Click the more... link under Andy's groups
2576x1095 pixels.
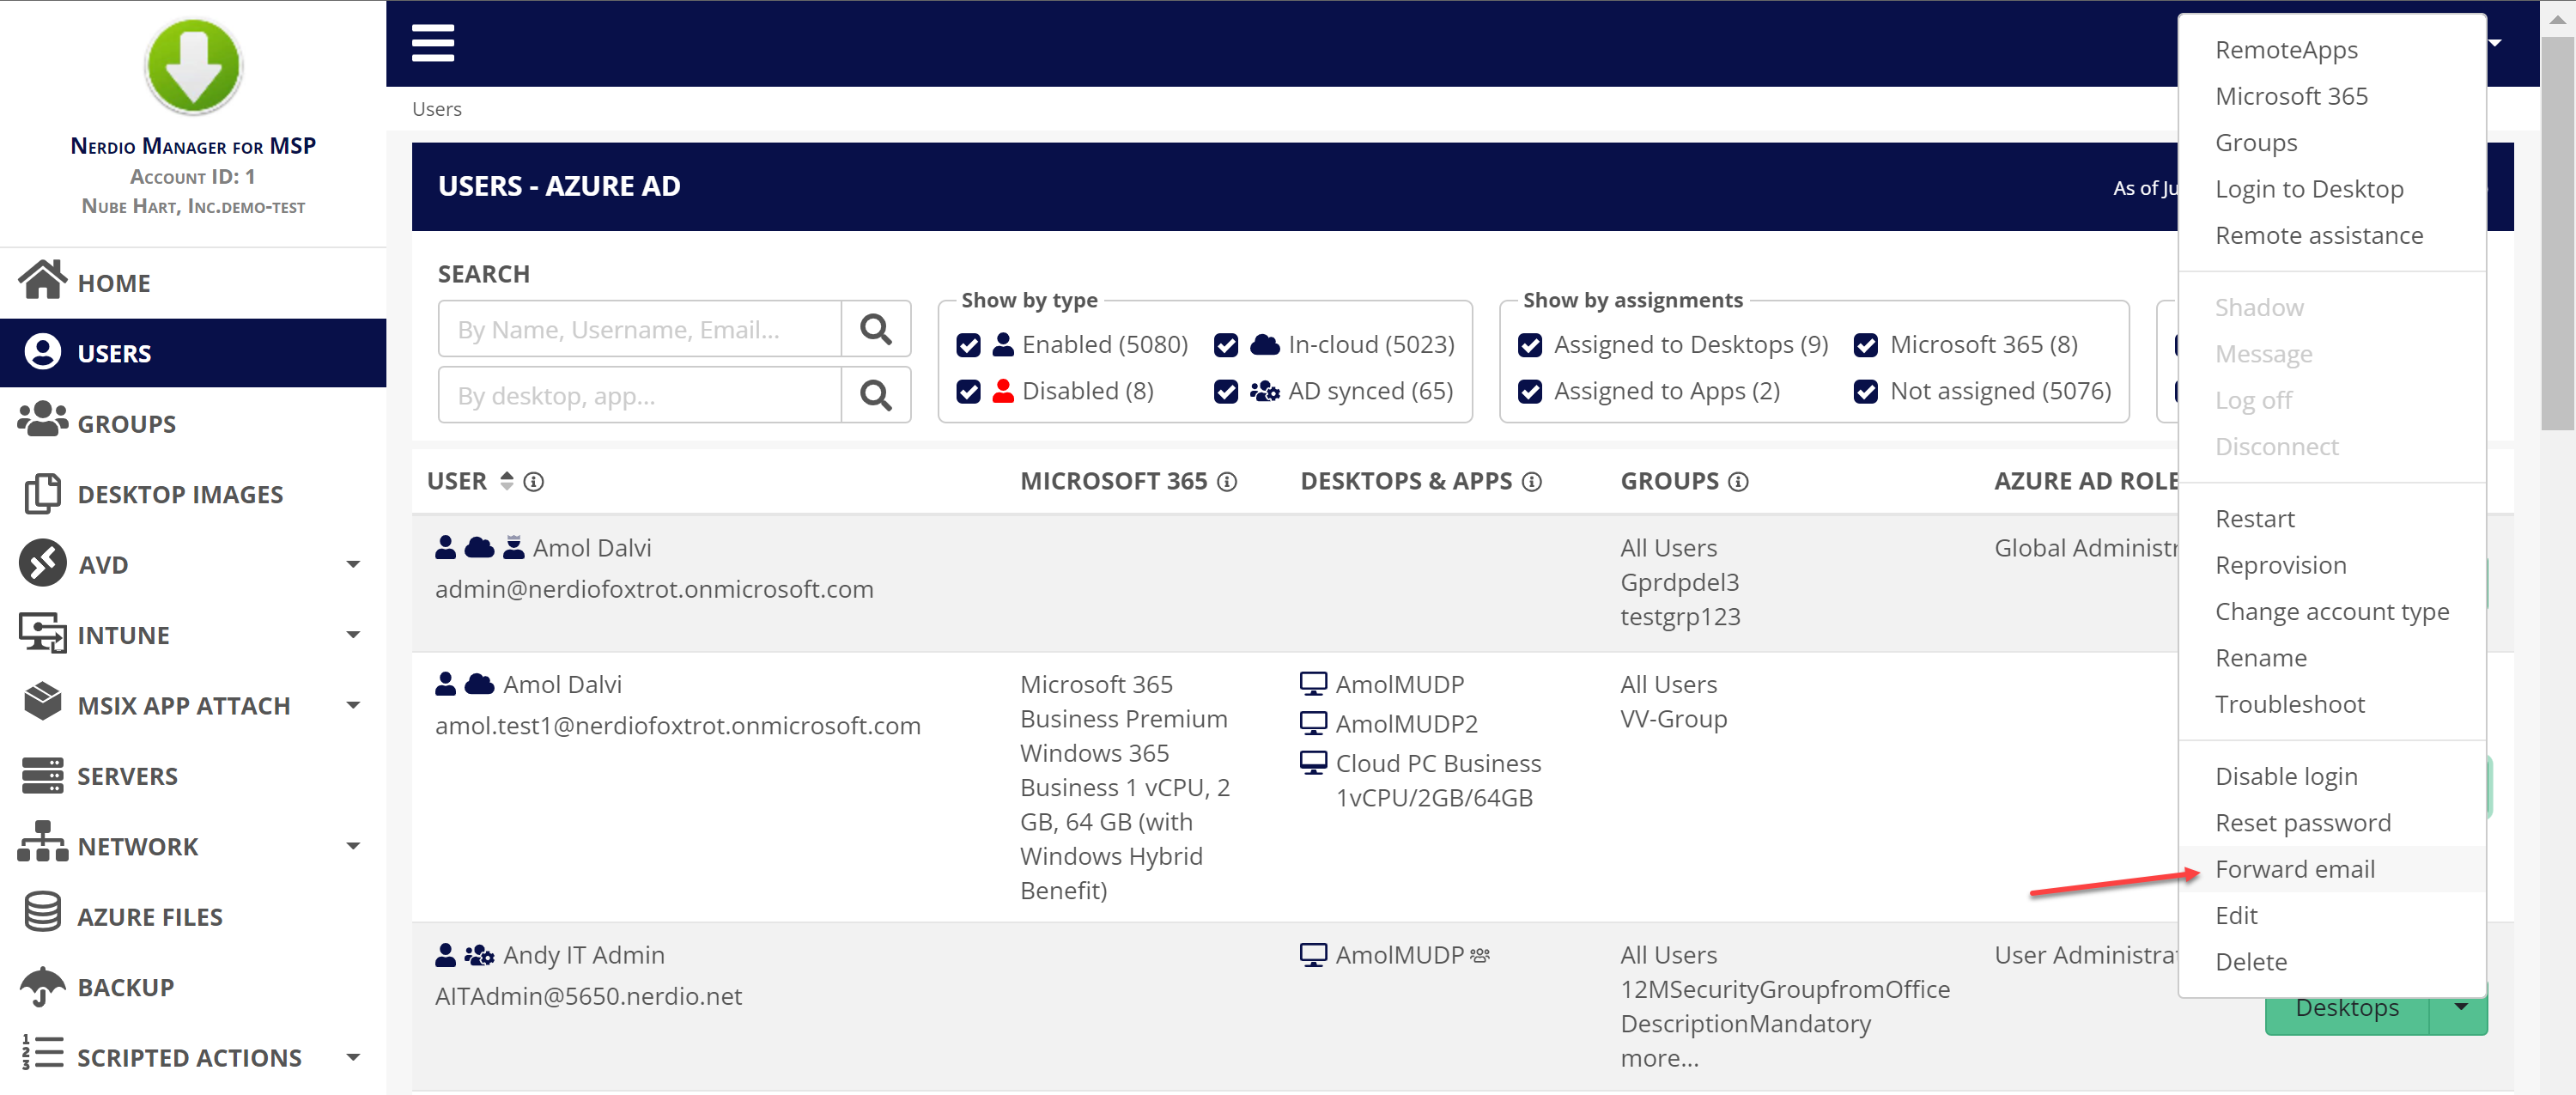coord(1659,1058)
